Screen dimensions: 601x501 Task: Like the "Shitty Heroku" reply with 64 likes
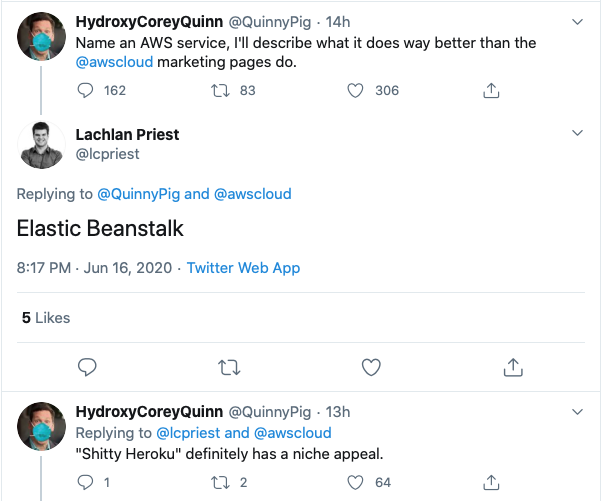[x=355, y=483]
